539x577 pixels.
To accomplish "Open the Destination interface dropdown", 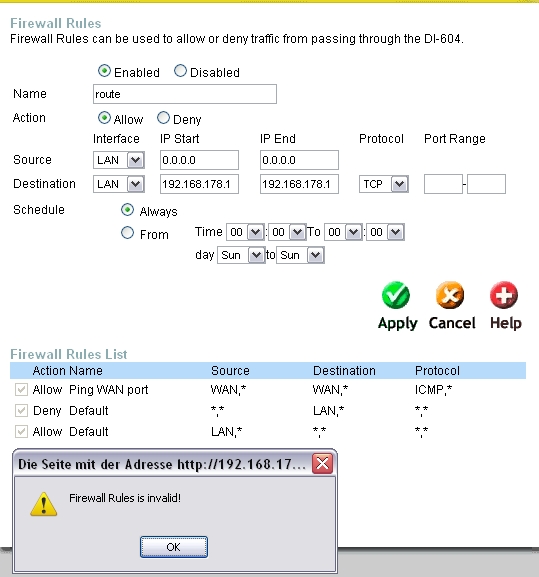I will click(x=119, y=184).
